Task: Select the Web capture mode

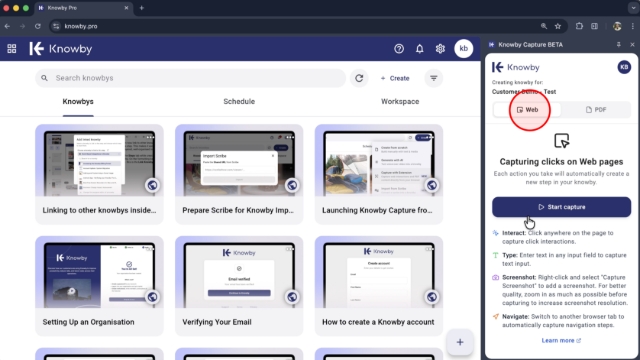Action: (527, 110)
